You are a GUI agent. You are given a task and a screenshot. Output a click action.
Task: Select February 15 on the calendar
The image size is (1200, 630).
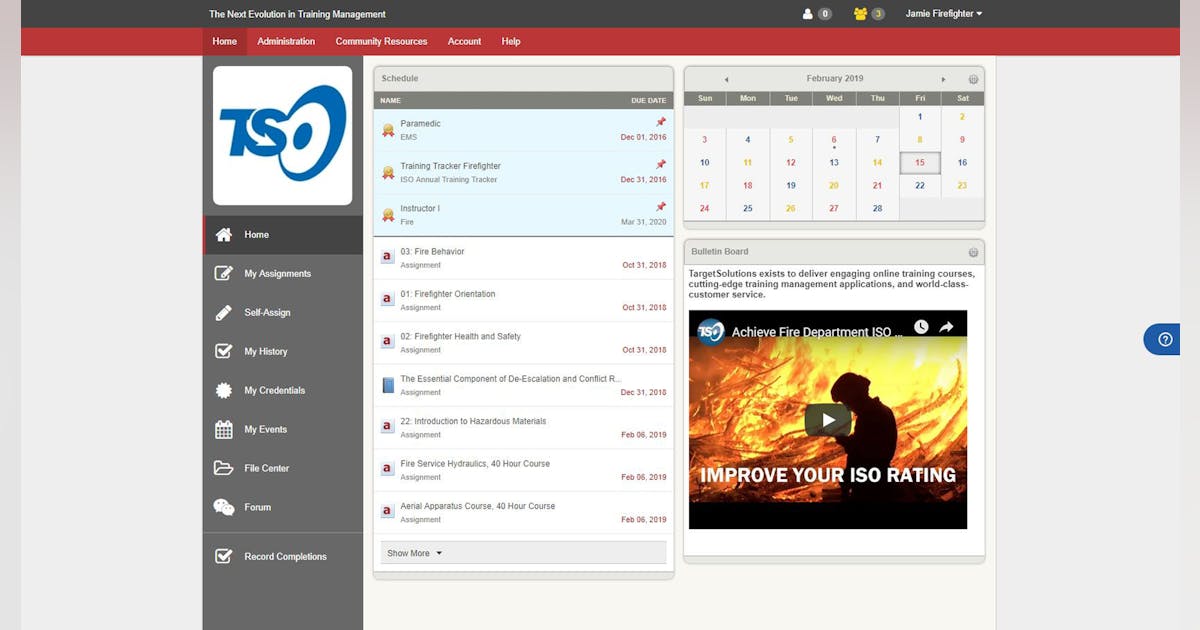pos(920,162)
